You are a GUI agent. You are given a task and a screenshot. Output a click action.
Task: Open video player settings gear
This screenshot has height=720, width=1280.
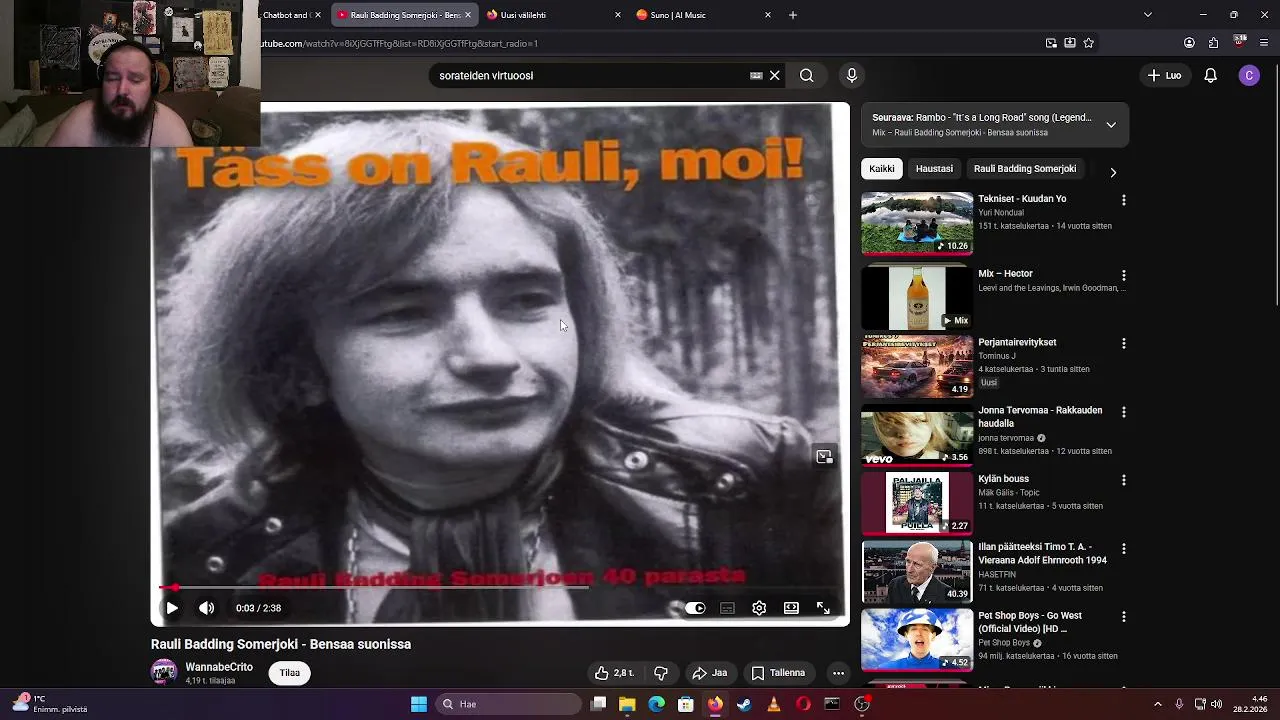759,608
